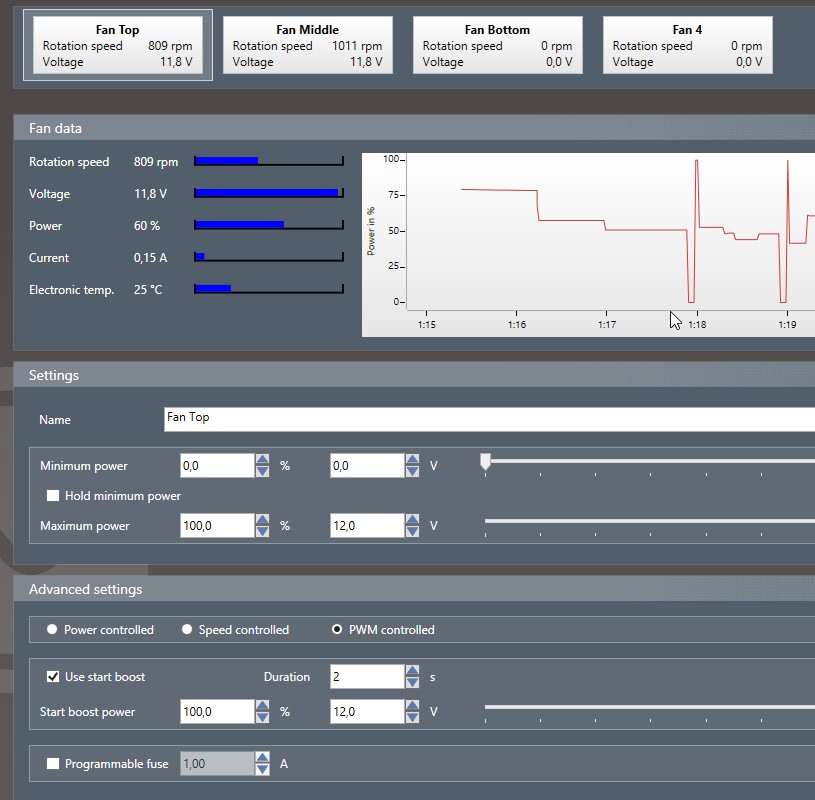This screenshot has height=800, width=815.
Task: Decrease Start boost power percent with down arrow
Action: (262, 717)
